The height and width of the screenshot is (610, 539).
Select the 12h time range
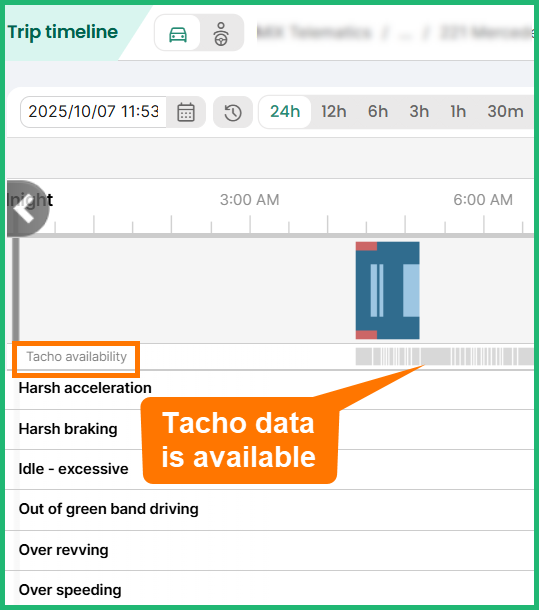[334, 112]
